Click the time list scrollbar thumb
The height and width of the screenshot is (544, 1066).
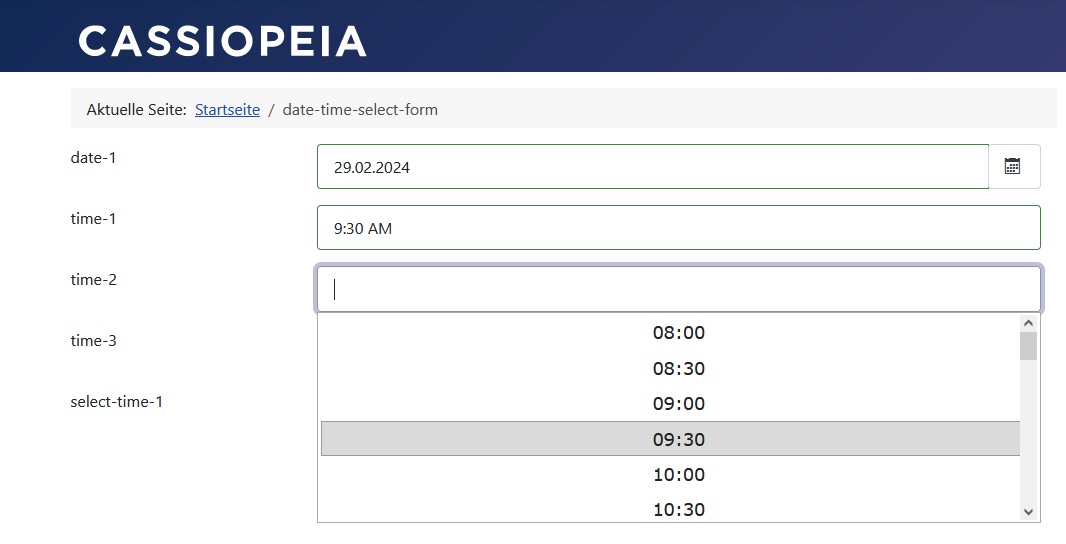point(1028,346)
